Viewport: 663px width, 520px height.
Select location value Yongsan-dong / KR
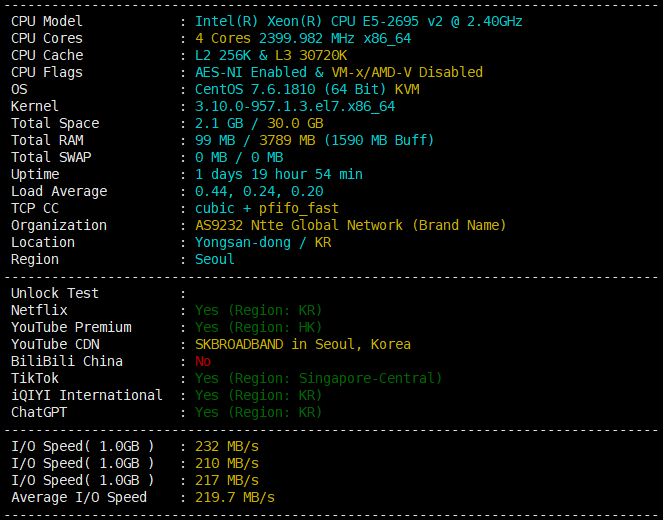click(263, 242)
